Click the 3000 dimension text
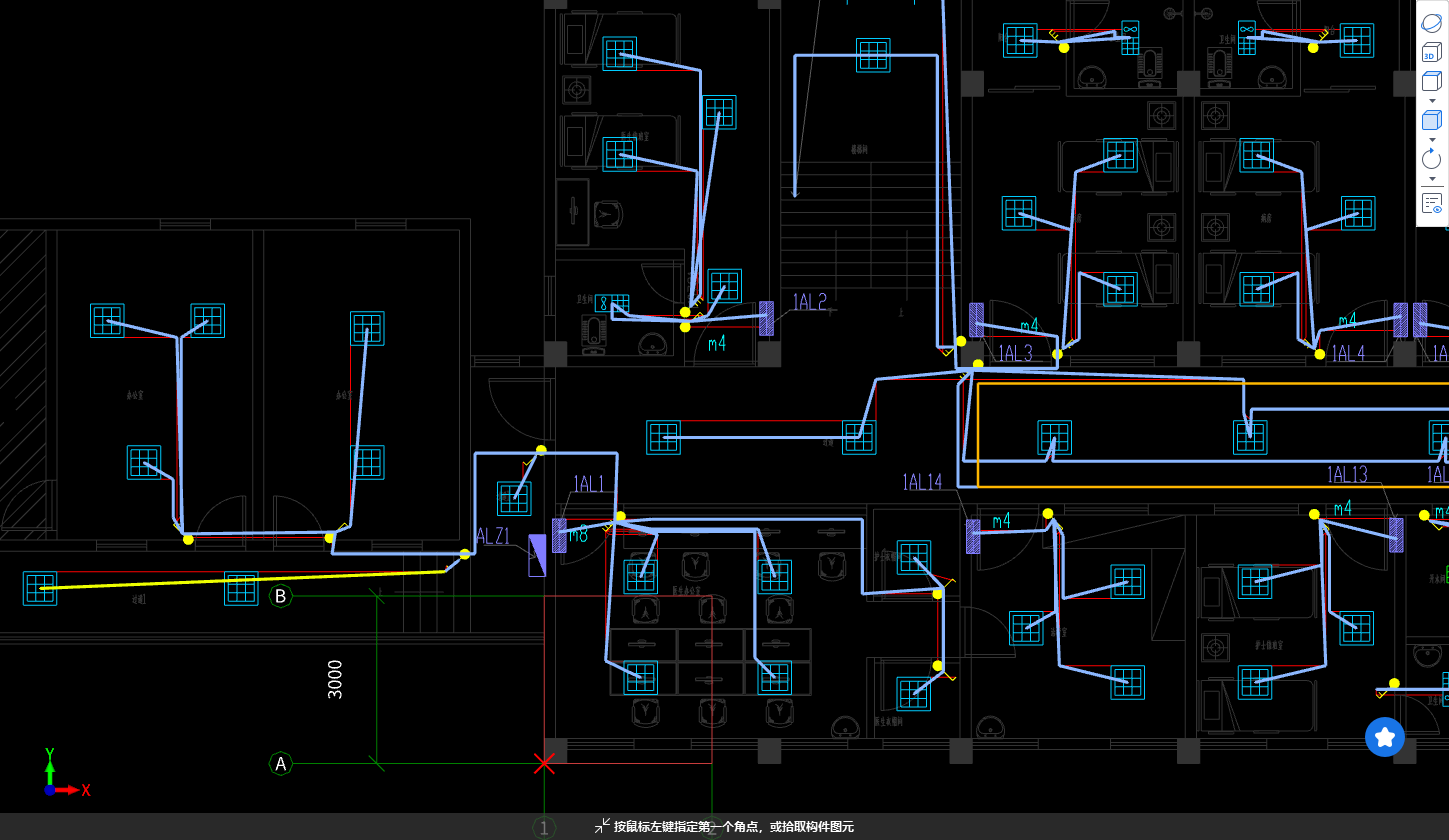Image resolution: width=1449 pixels, height=840 pixels. tap(336, 679)
